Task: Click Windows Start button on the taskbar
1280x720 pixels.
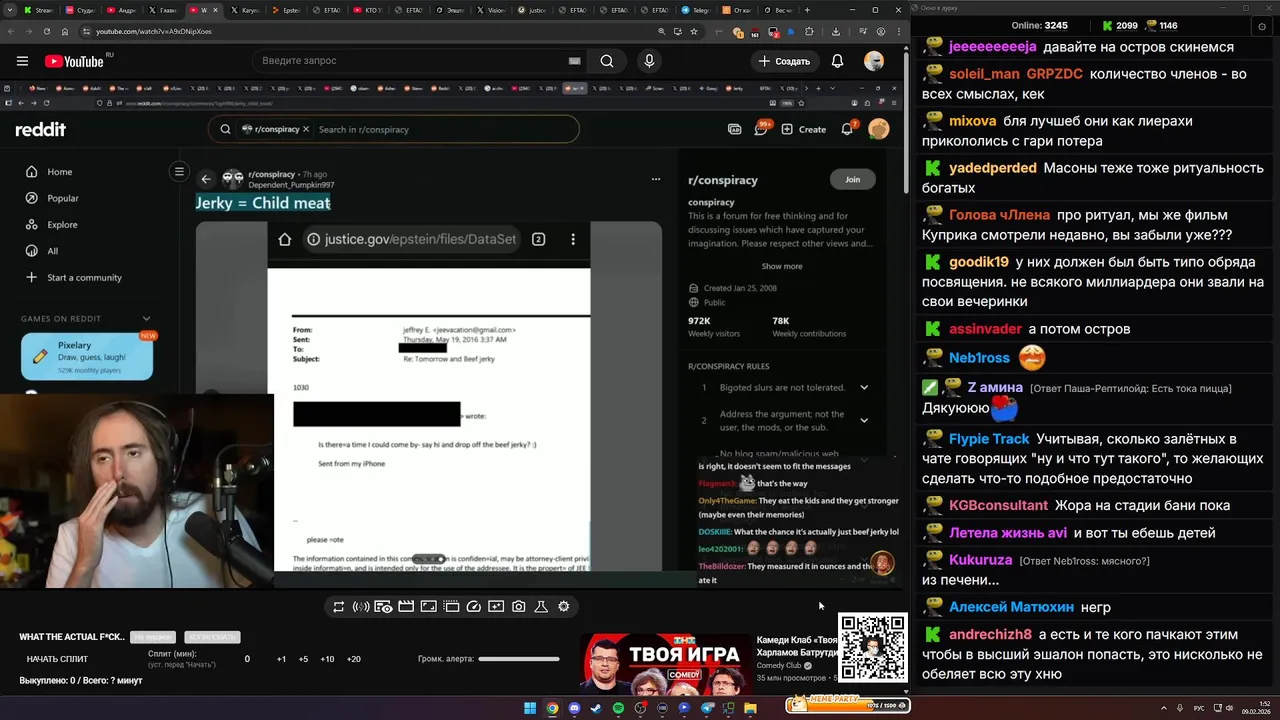Action: [x=530, y=708]
